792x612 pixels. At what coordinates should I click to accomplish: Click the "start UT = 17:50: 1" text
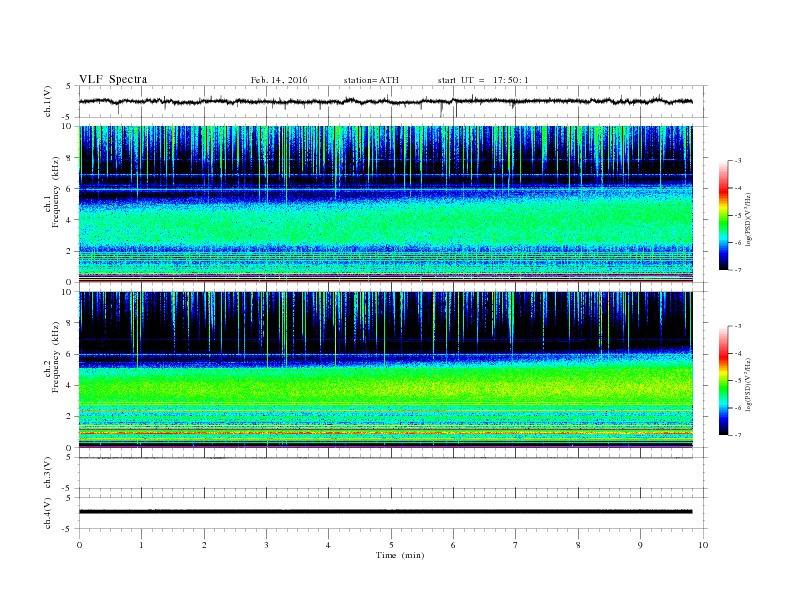pyautogui.click(x=483, y=80)
